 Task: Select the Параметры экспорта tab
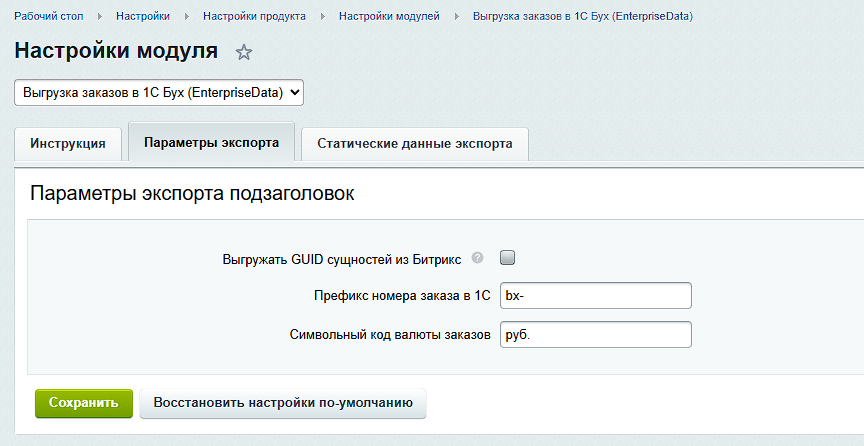pos(211,143)
